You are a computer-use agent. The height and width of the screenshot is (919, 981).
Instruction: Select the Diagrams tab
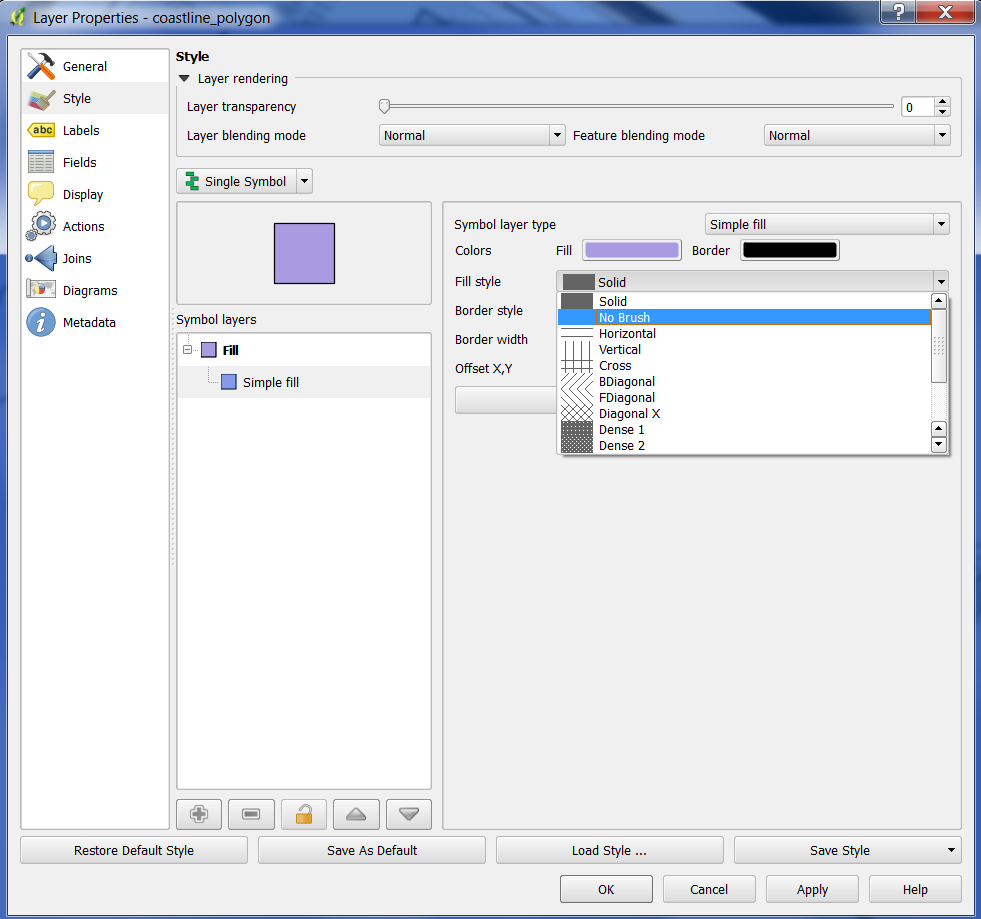pos(89,291)
